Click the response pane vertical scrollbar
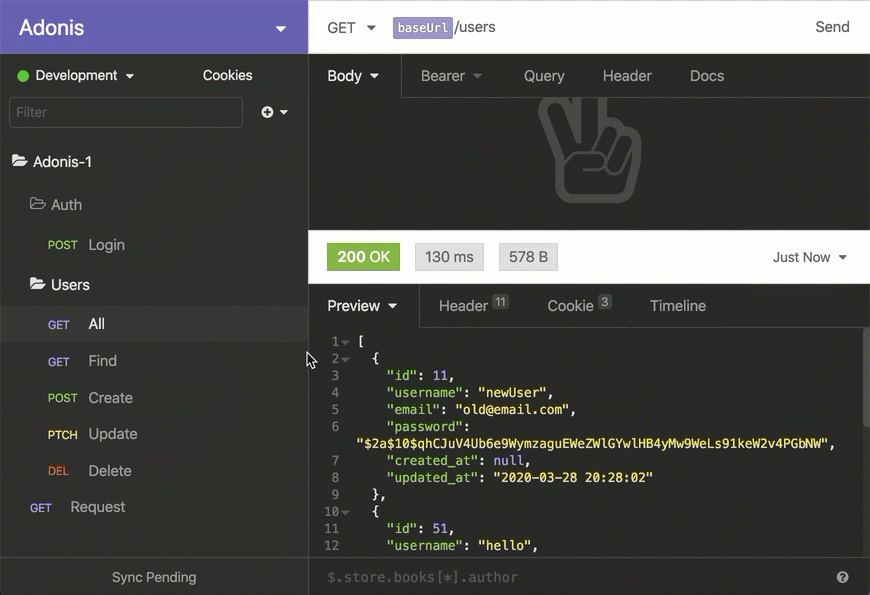The width and height of the screenshot is (870, 595). point(866,377)
